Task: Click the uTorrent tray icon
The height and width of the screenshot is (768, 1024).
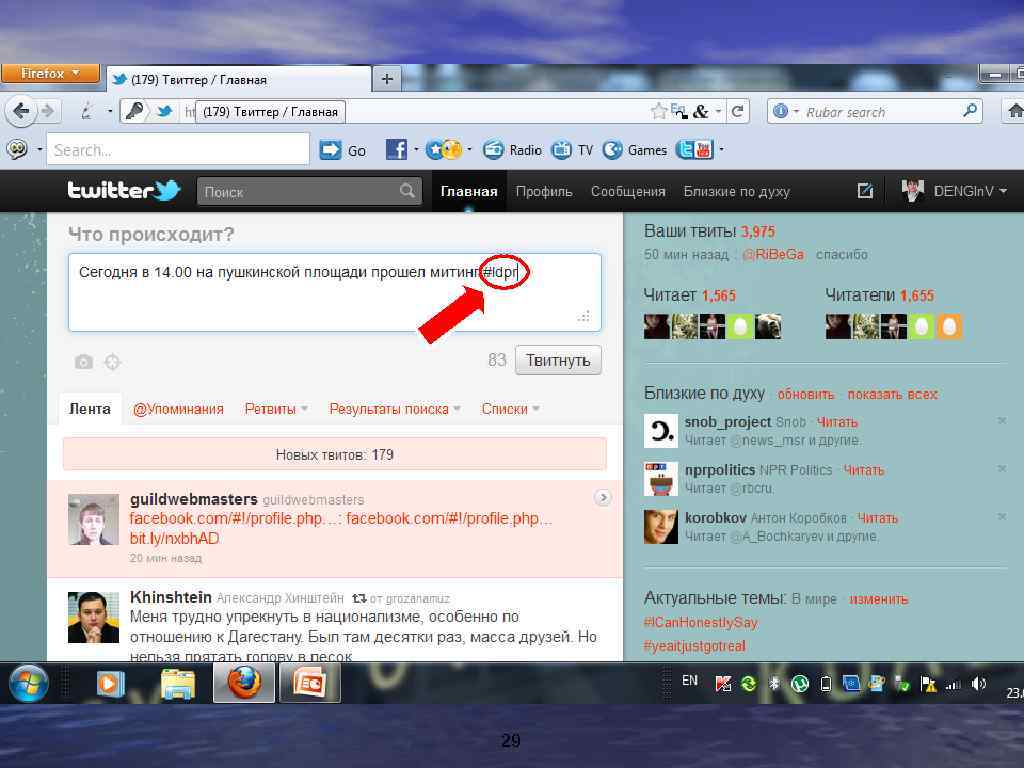Action: pos(799,683)
